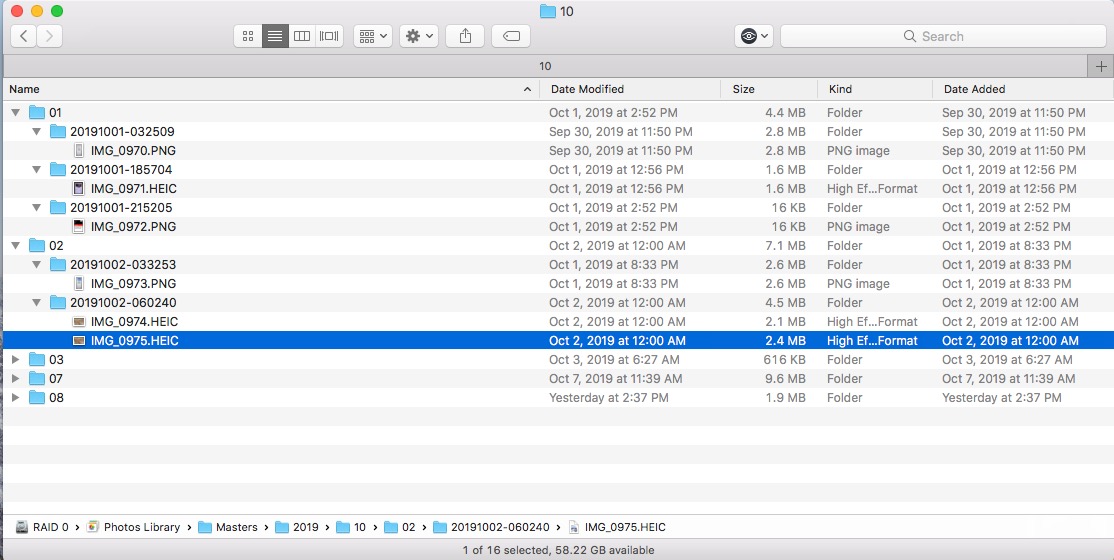The image size is (1114, 560).
Task: Select folder 01 icon in list
Action: pyautogui.click(x=37, y=112)
